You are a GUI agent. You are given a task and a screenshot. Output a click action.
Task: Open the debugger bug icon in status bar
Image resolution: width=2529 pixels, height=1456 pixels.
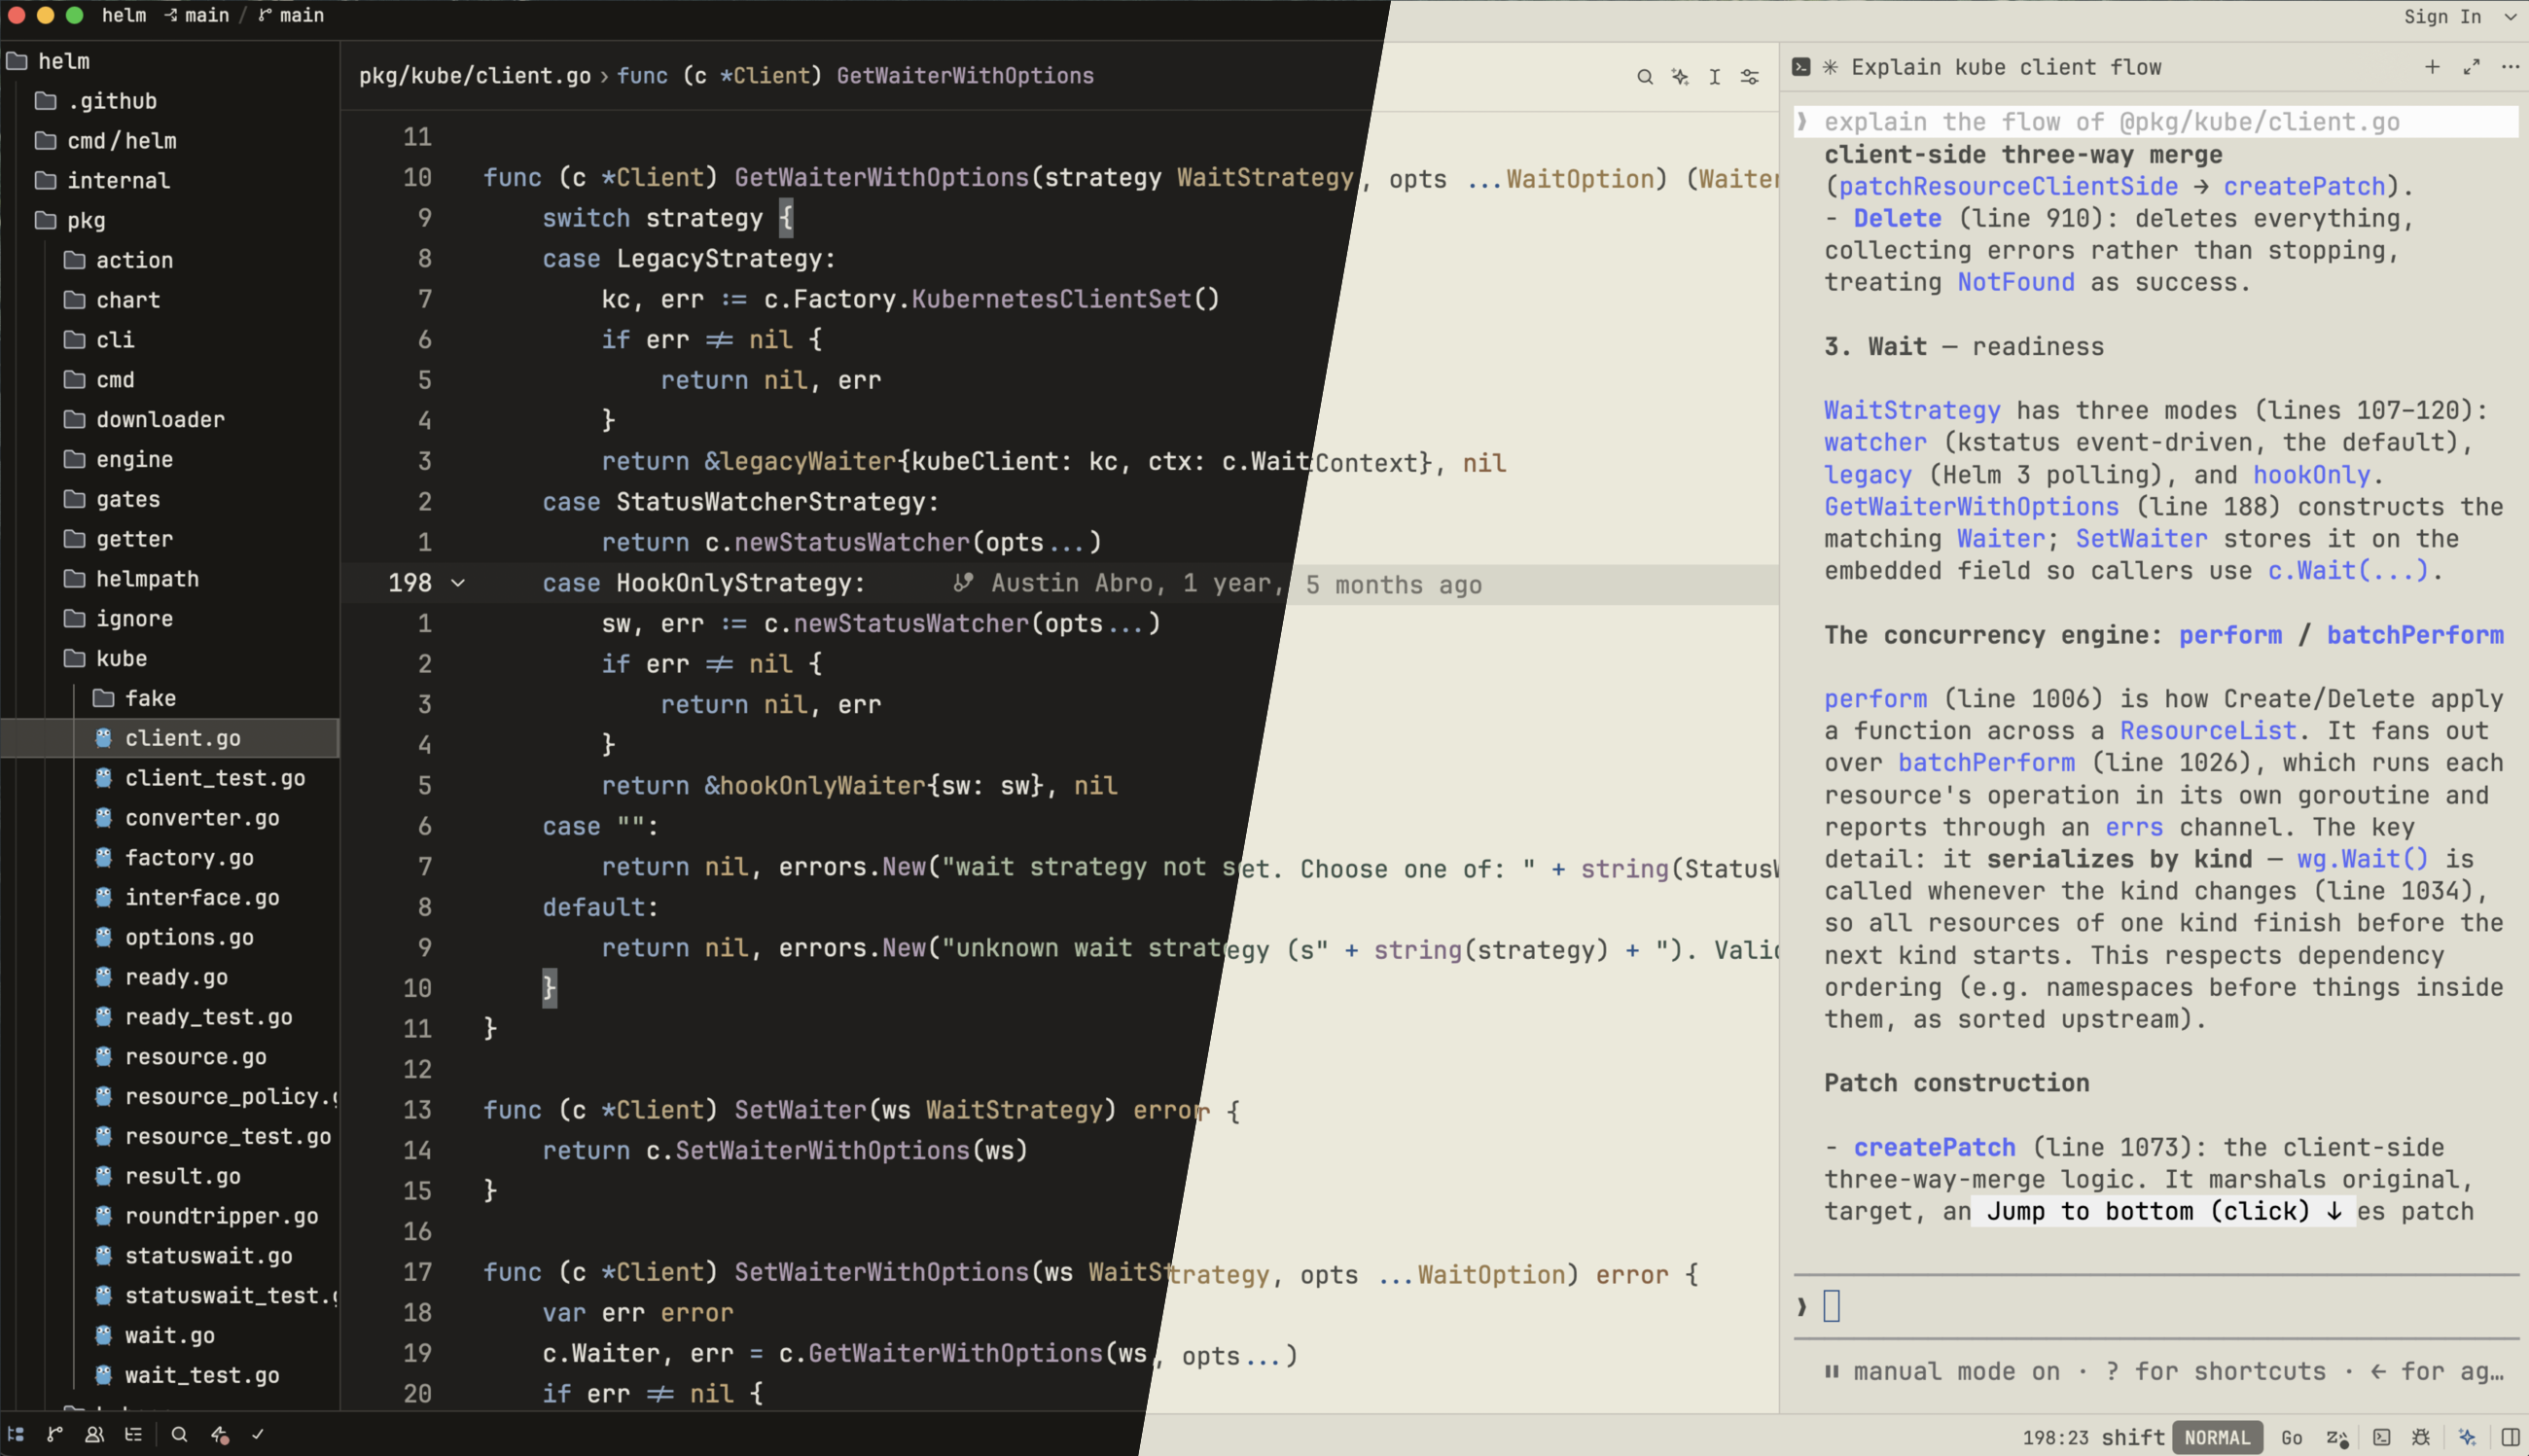[x=2421, y=1437]
